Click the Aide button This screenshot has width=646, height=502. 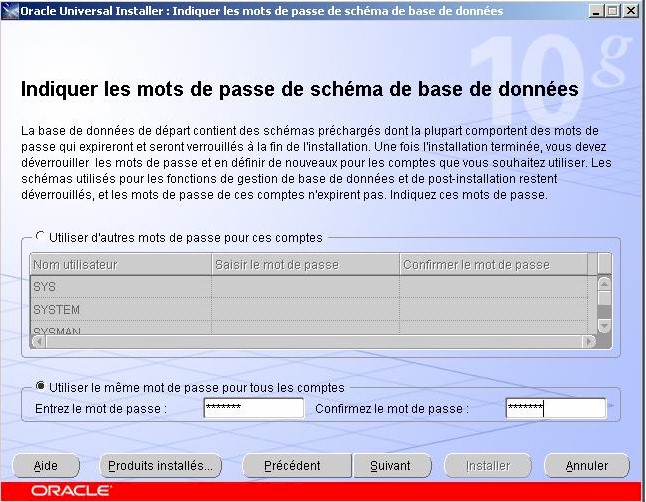tap(46, 466)
